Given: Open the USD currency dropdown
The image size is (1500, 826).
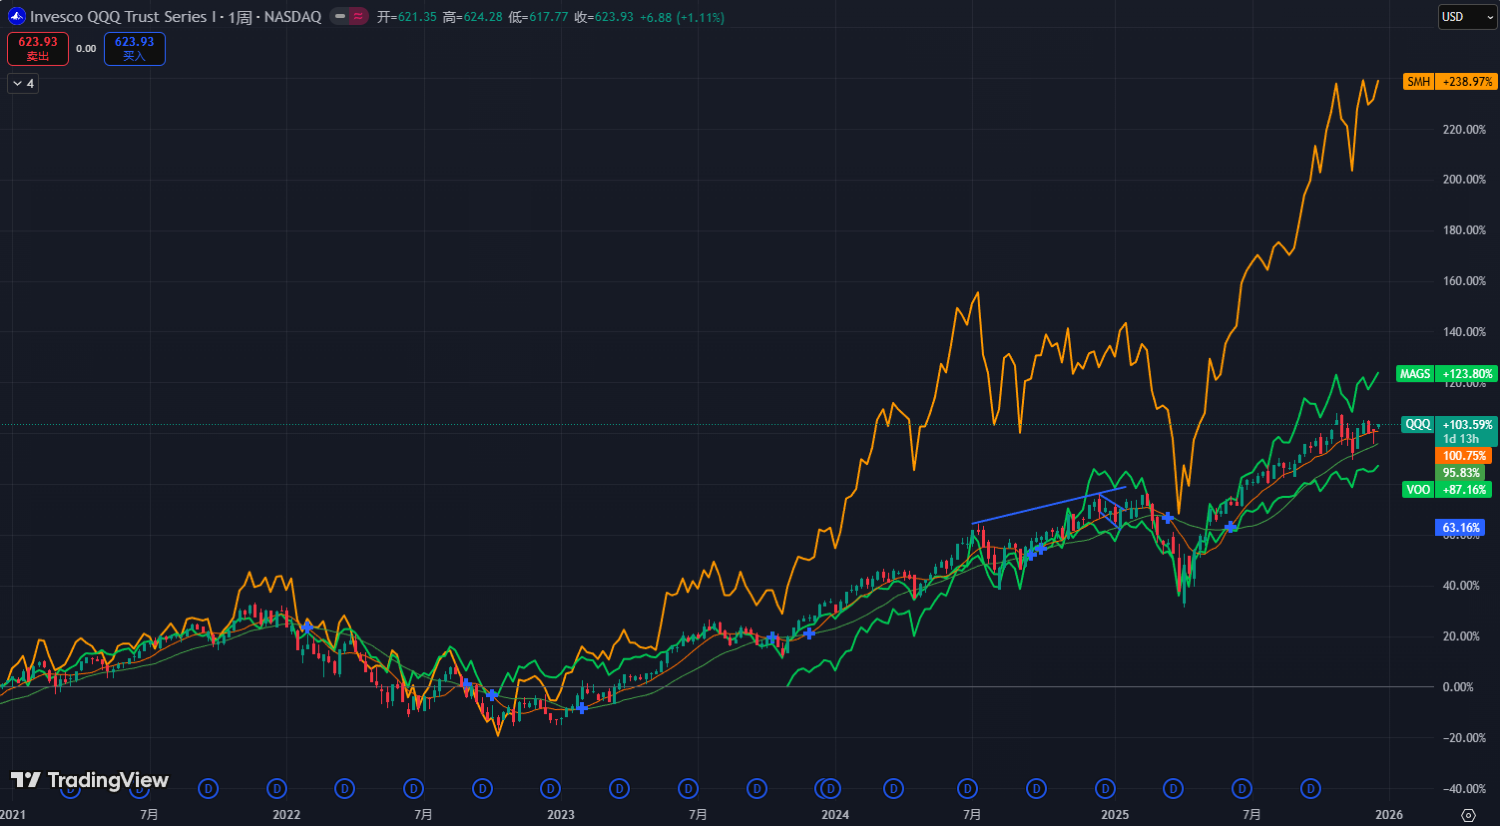Looking at the screenshot, I should [1466, 17].
